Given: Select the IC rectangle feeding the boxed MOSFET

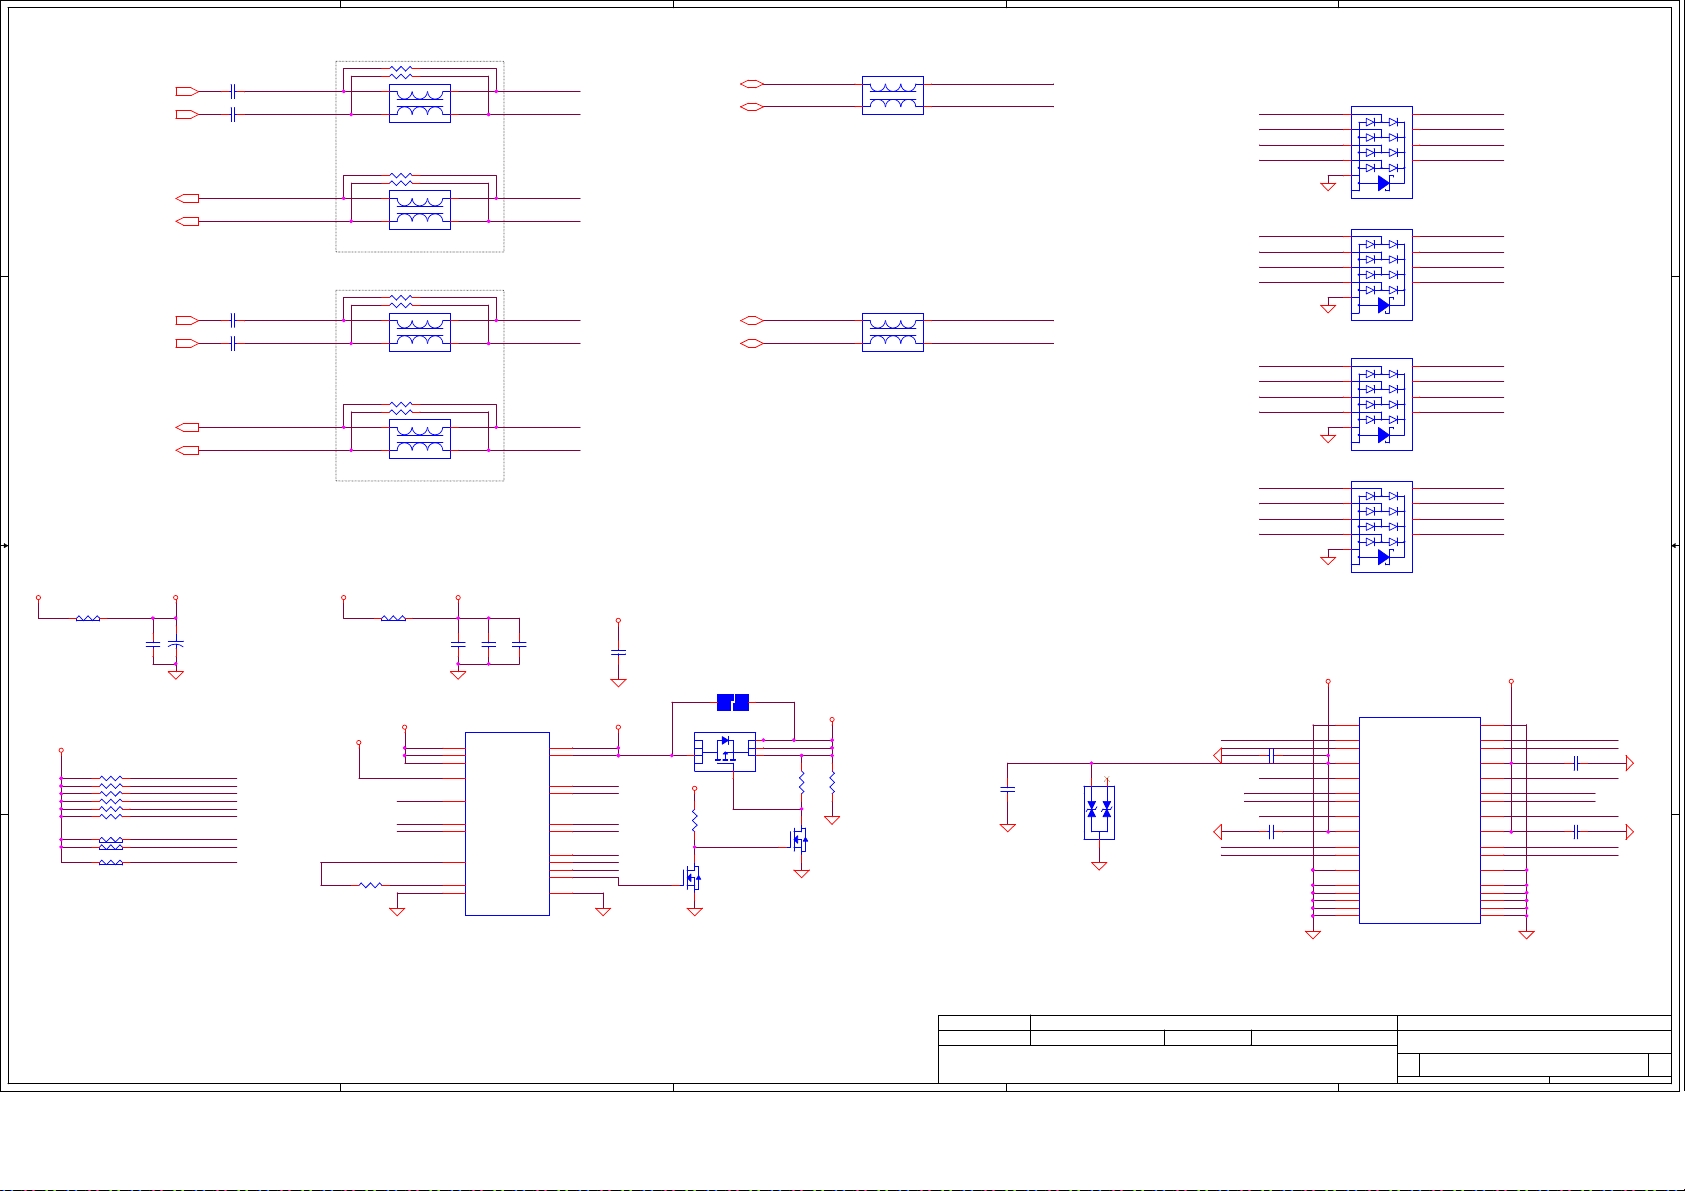Looking at the screenshot, I should 507,823.
